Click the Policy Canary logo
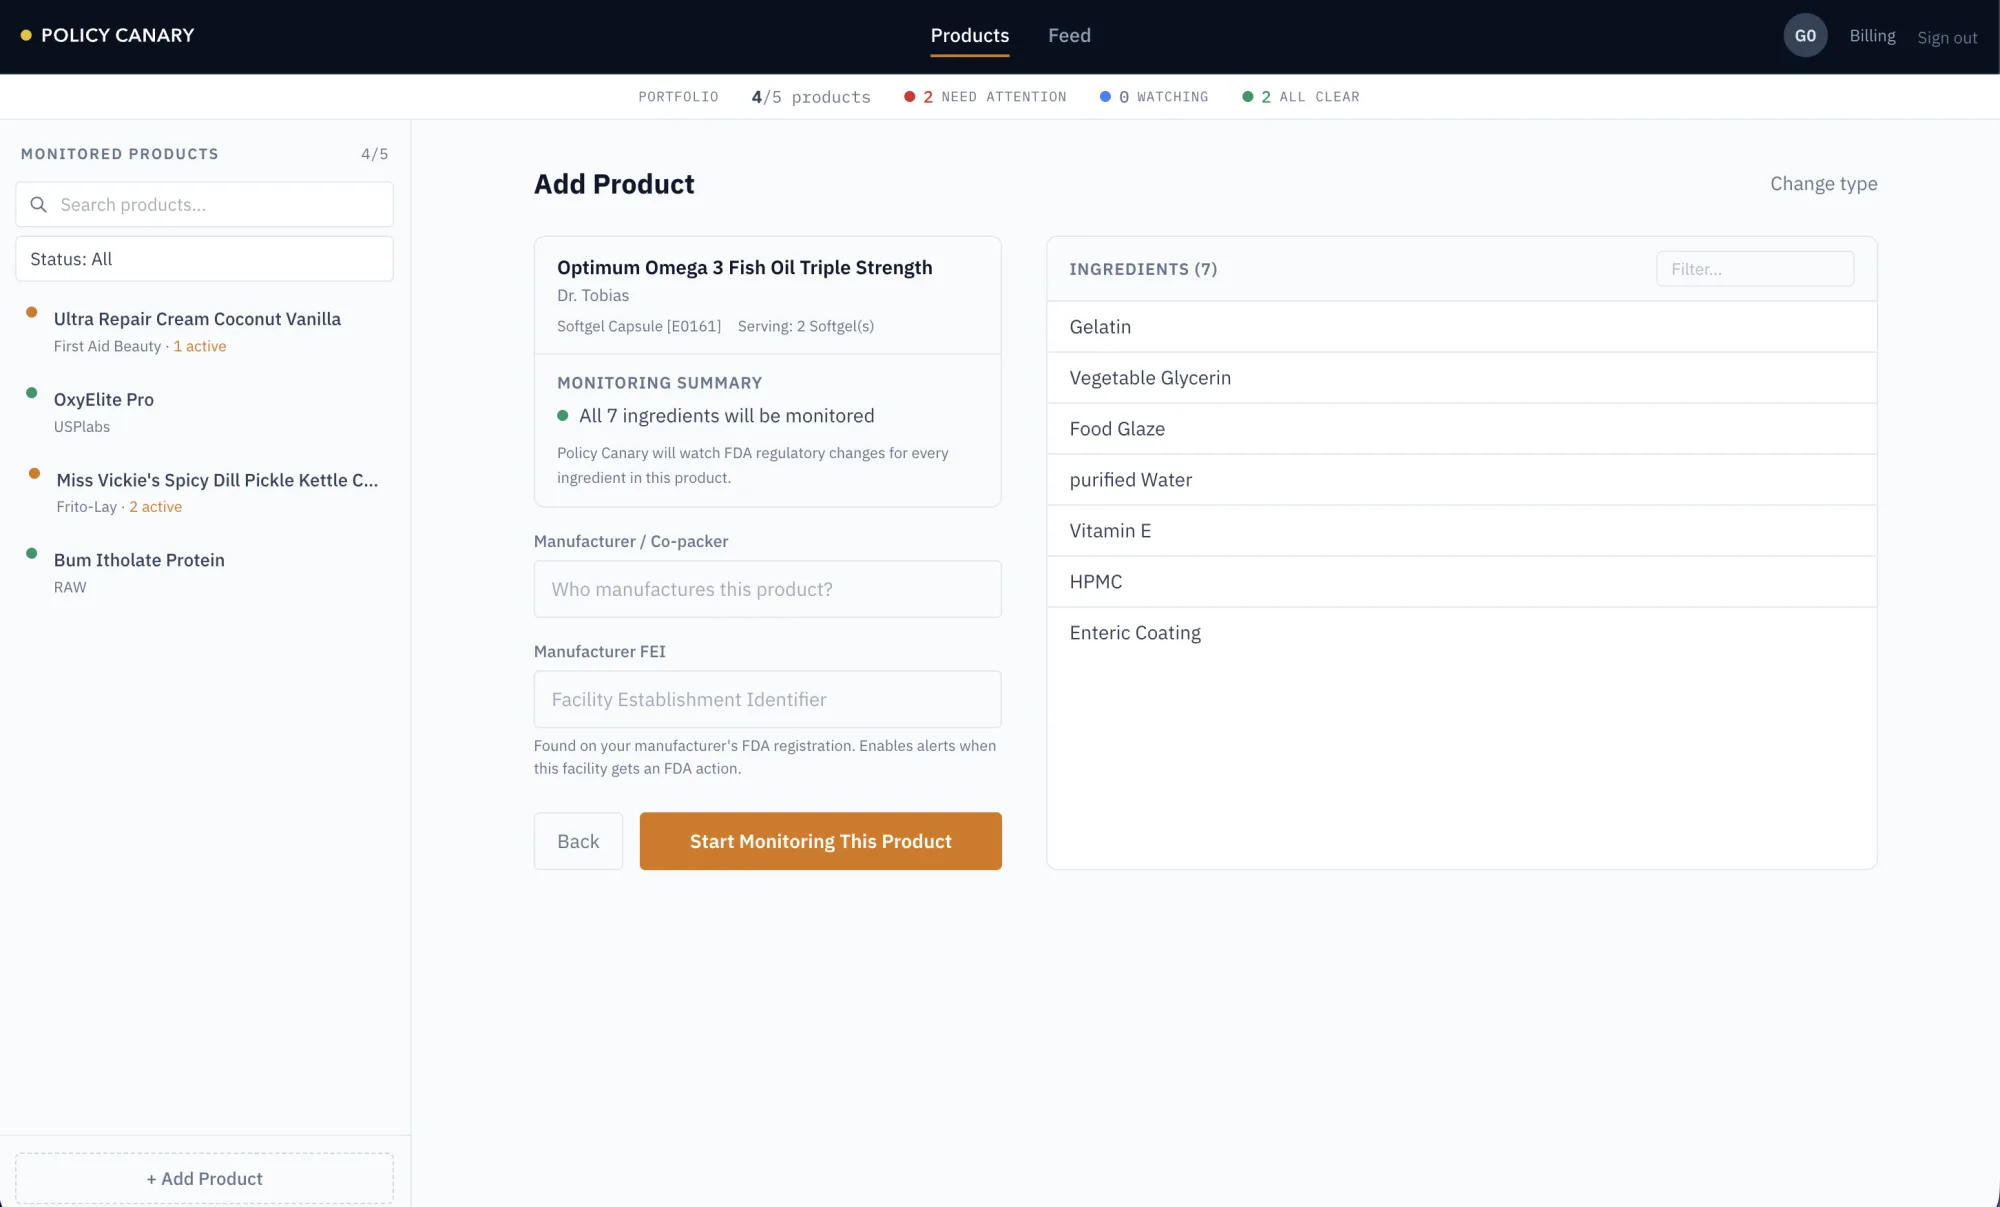 pyautogui.click(x=108, y=35)
